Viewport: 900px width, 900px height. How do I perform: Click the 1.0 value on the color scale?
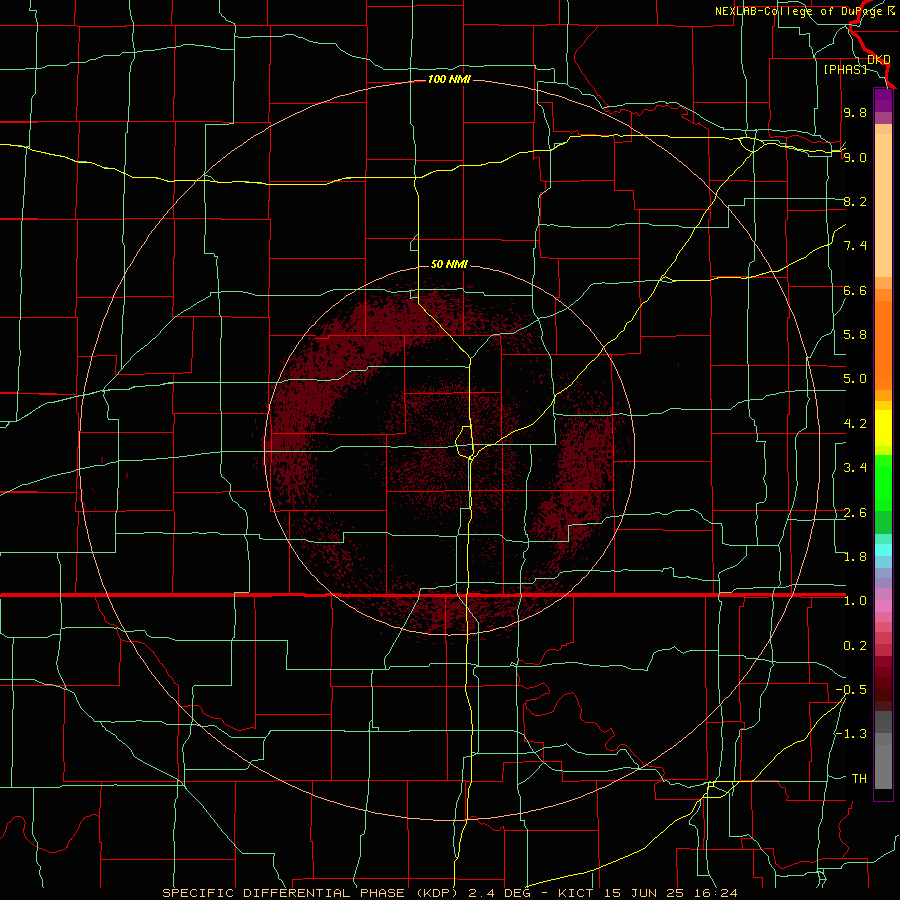coord(855,601)
